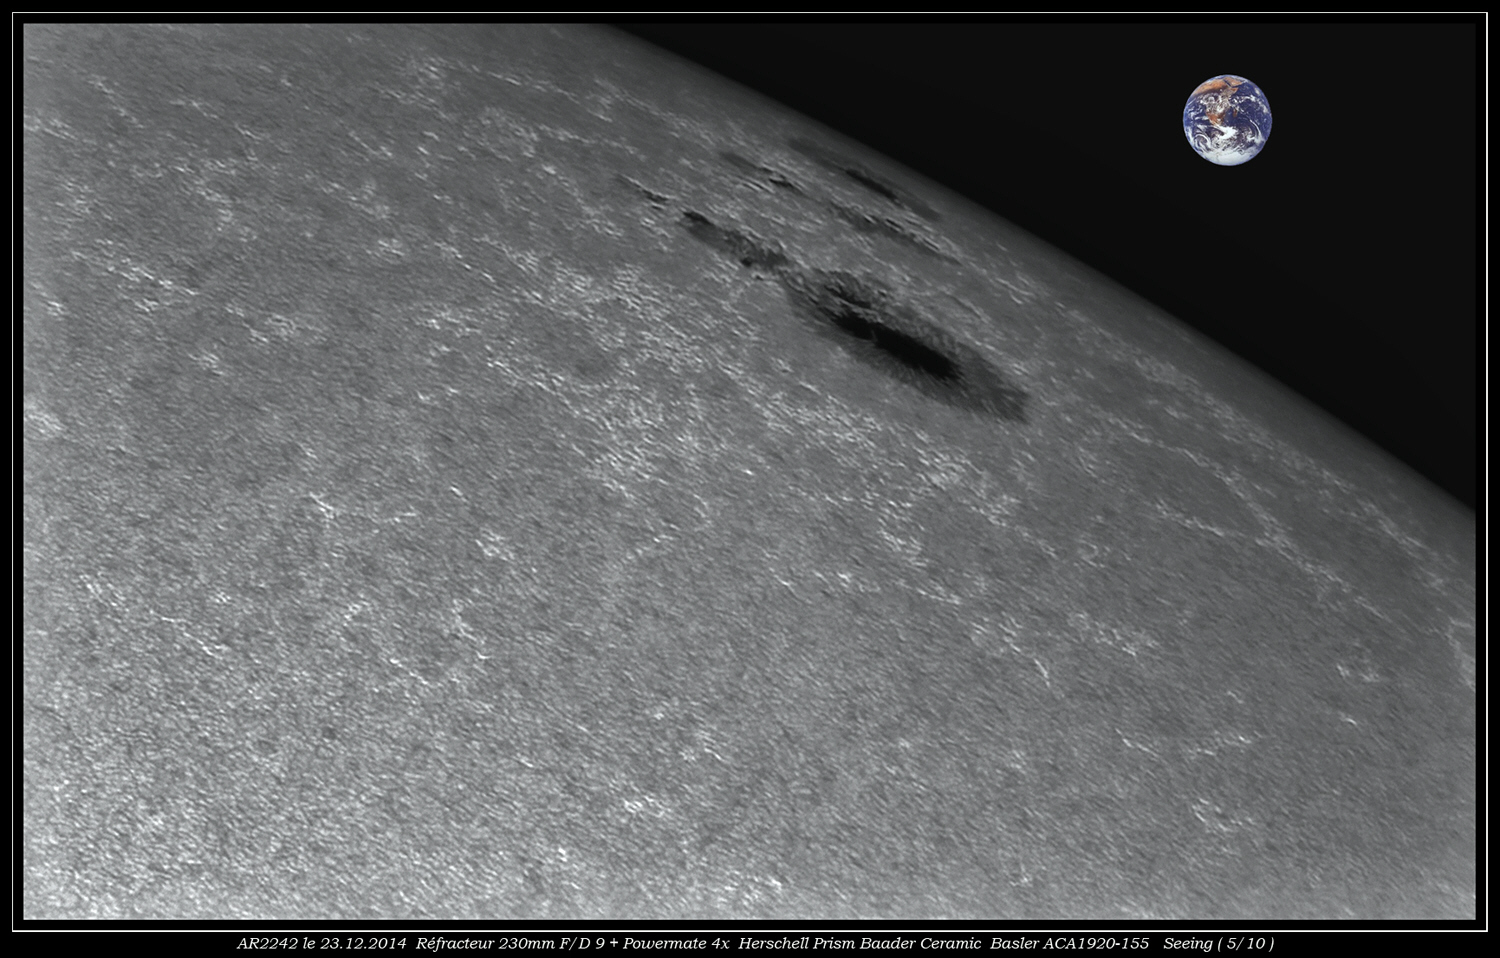1500x958 pixels.
Task: Click the text "Herschell Prism Baader Ceramic"
Action: 859,943
